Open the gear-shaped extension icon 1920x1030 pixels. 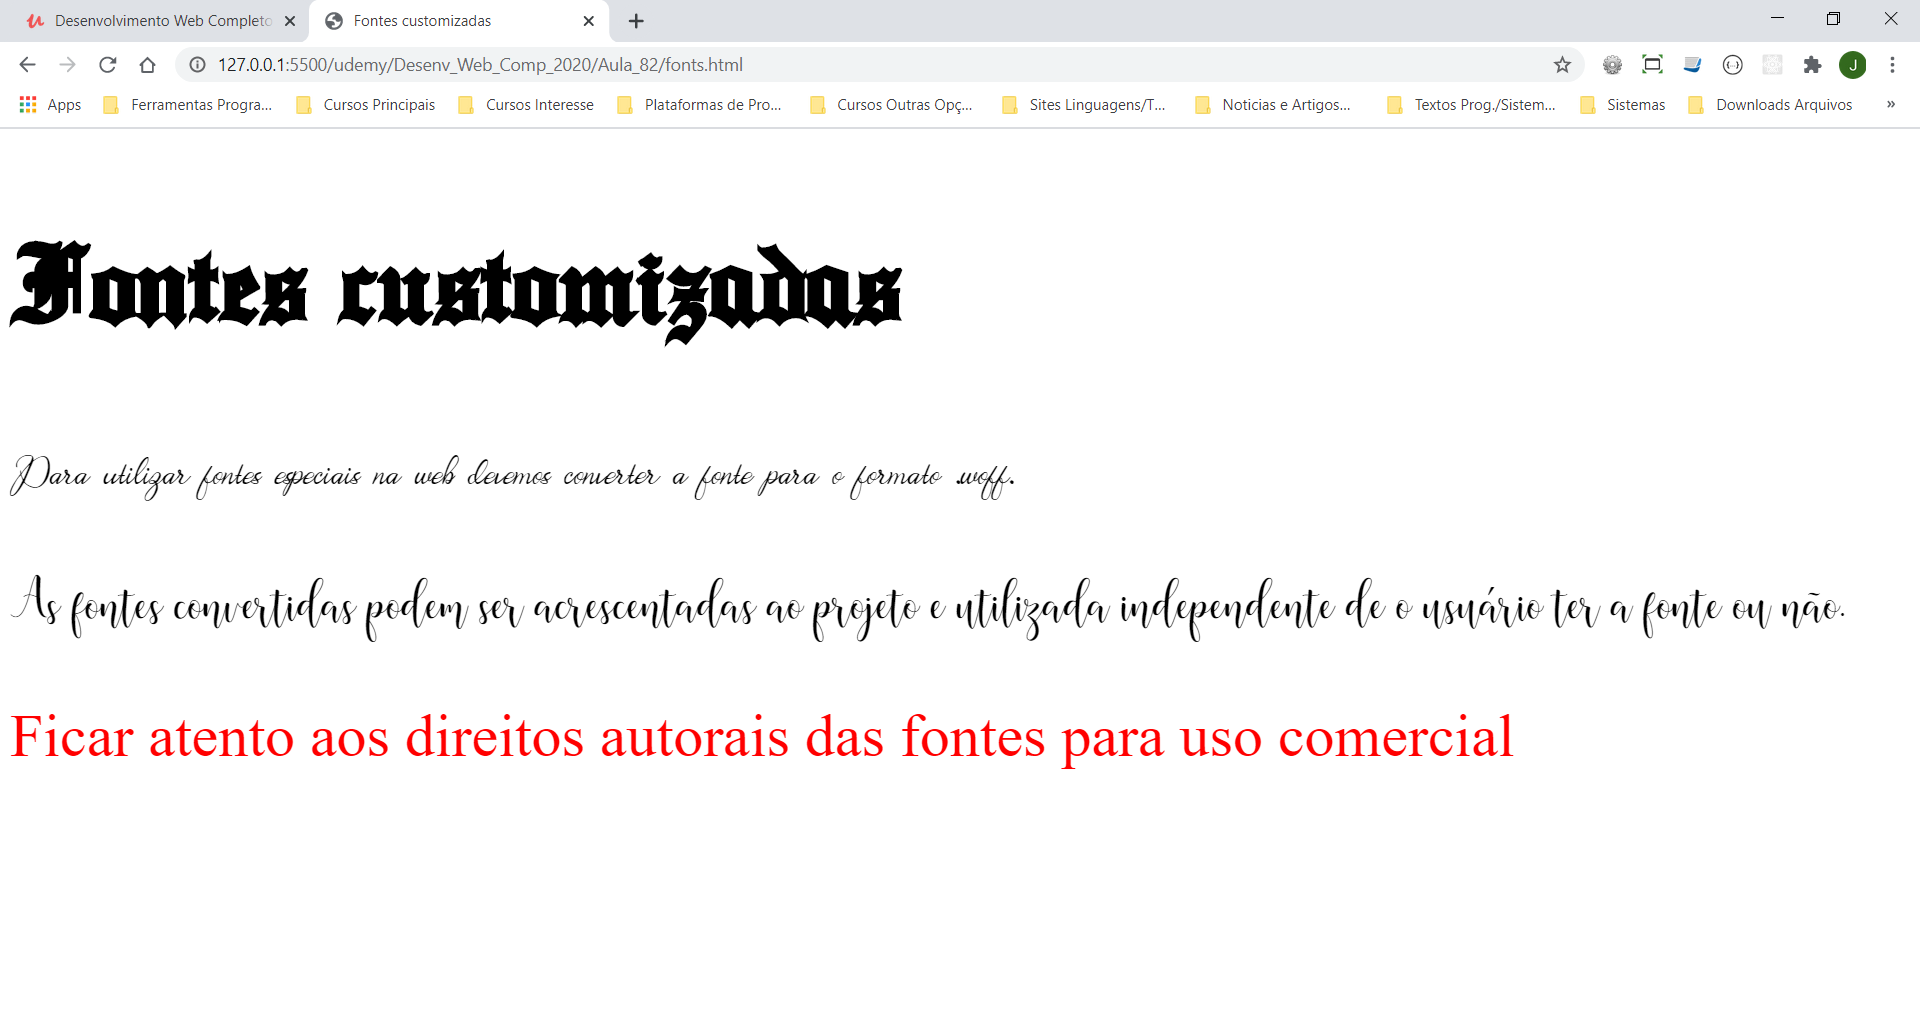pyautogui.click(x=1612, y=65)
